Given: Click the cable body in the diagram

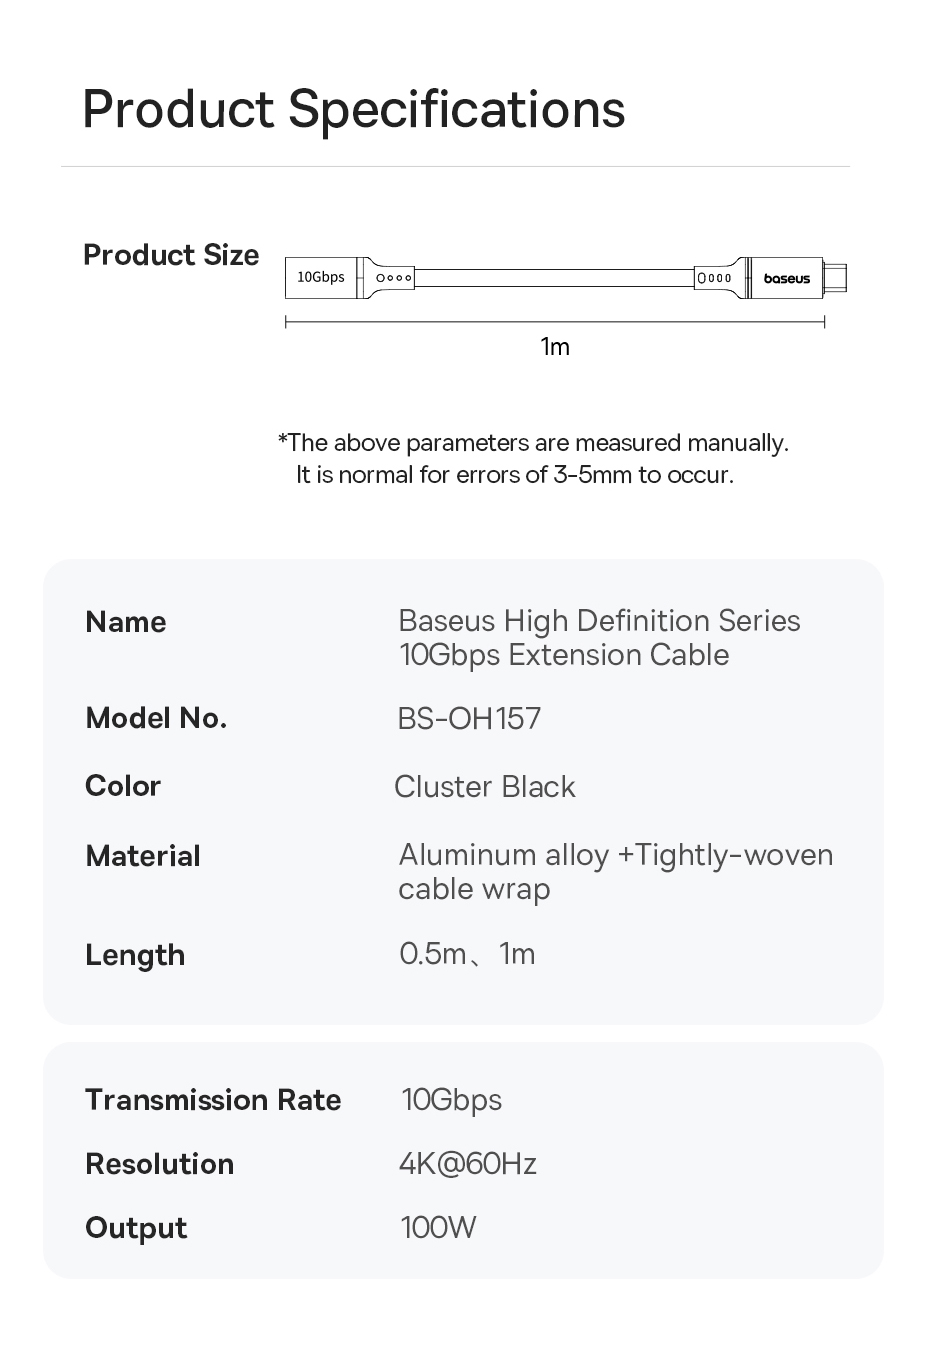Looking at the screenshot, I should pyautogui.click(x=554, y=278).
